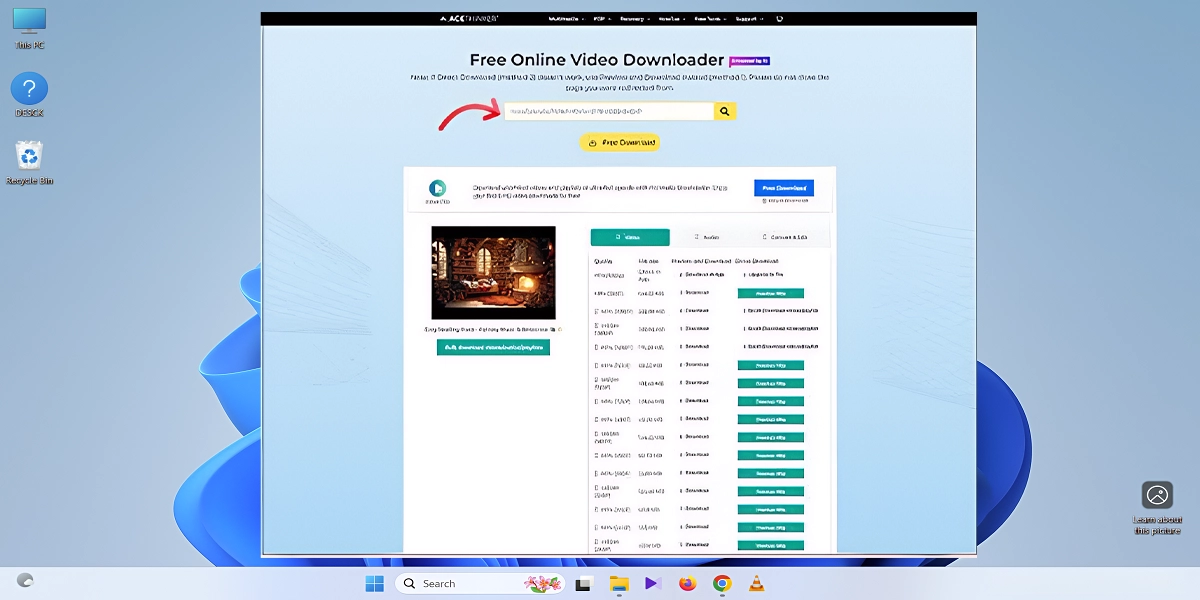1200x600 pixels.
Task: Launch Firefox from the taskbar
Action: pyautogui.click(x=687, y=583)
